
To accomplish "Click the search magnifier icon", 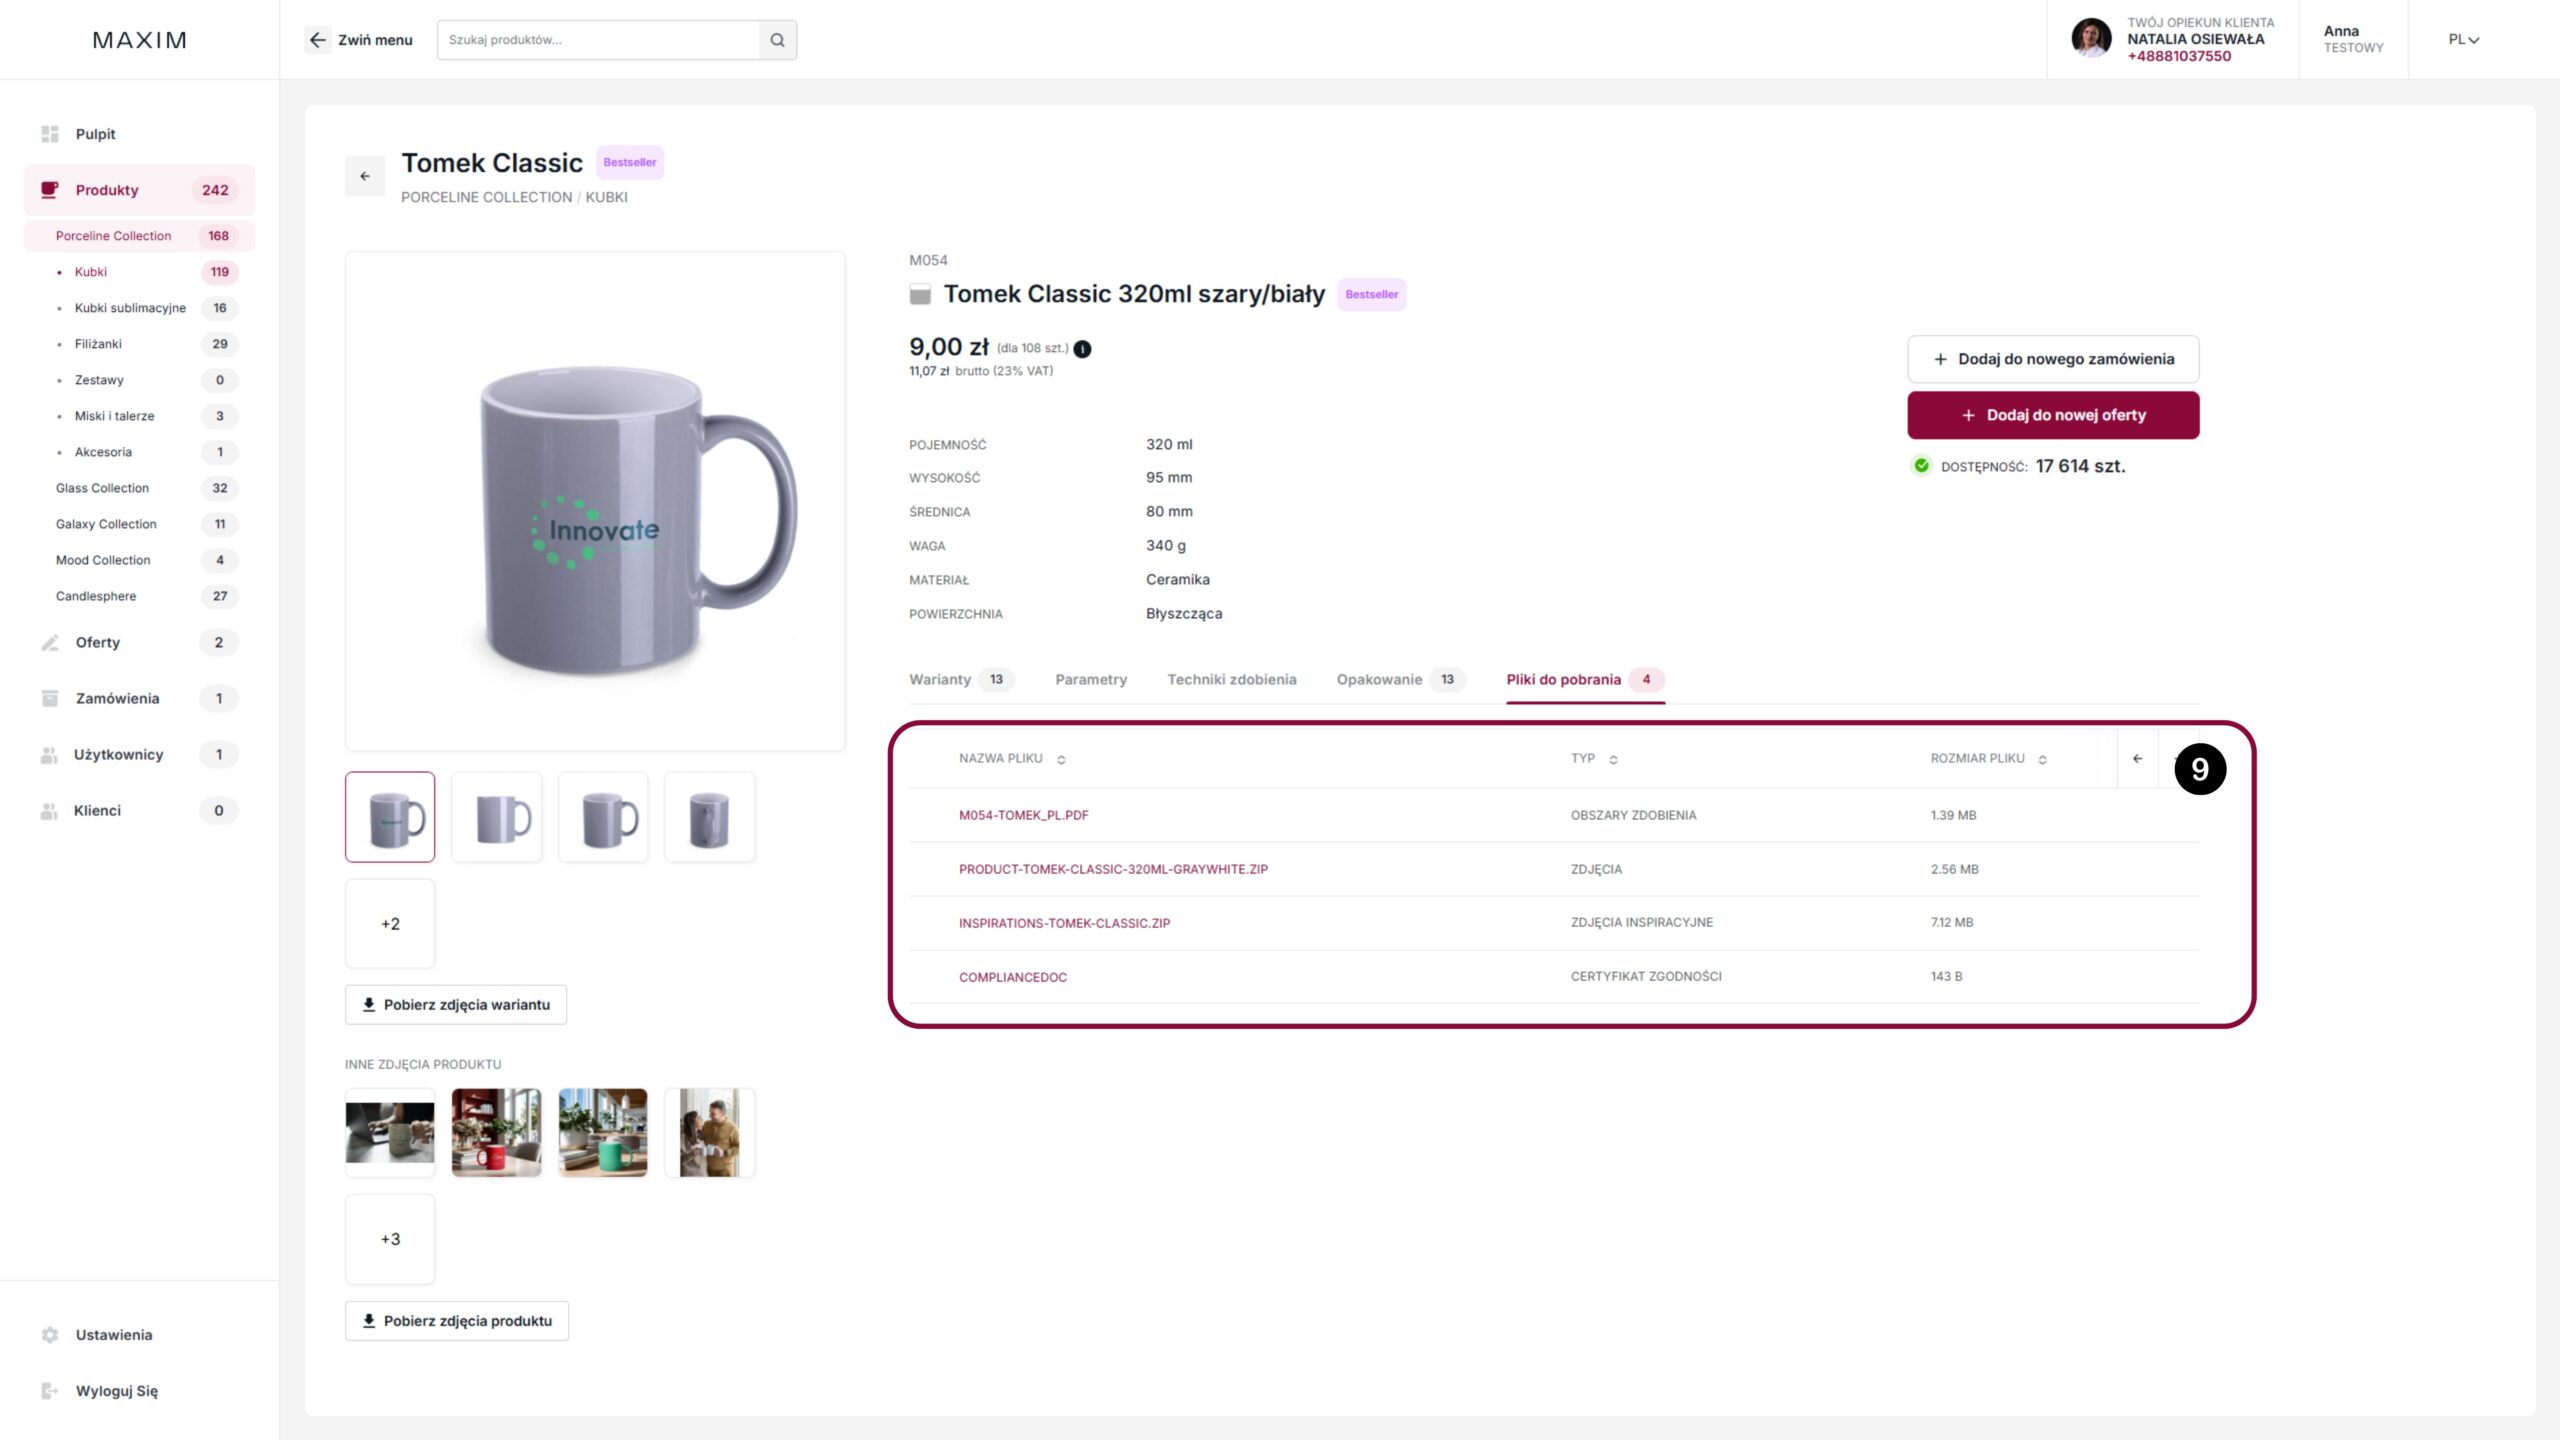I will click(x=777, y=40).
